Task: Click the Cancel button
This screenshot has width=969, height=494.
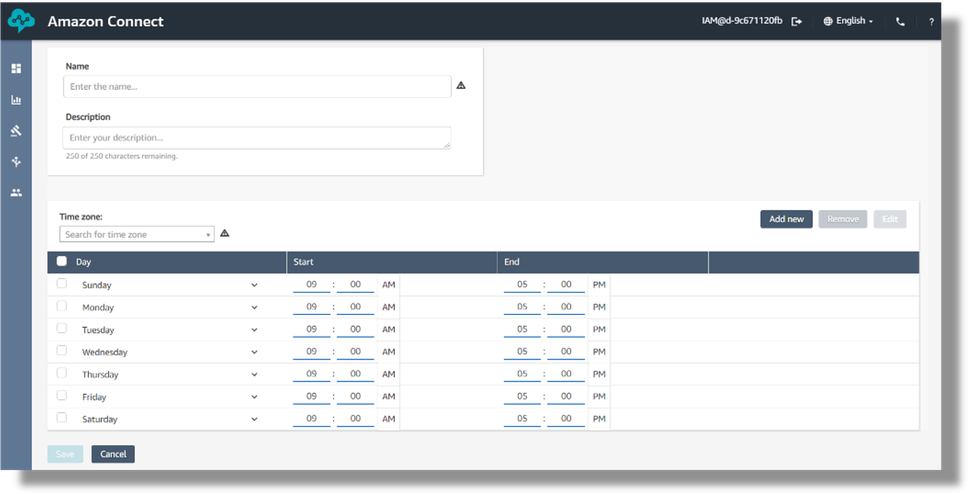Action: [113, 454]
